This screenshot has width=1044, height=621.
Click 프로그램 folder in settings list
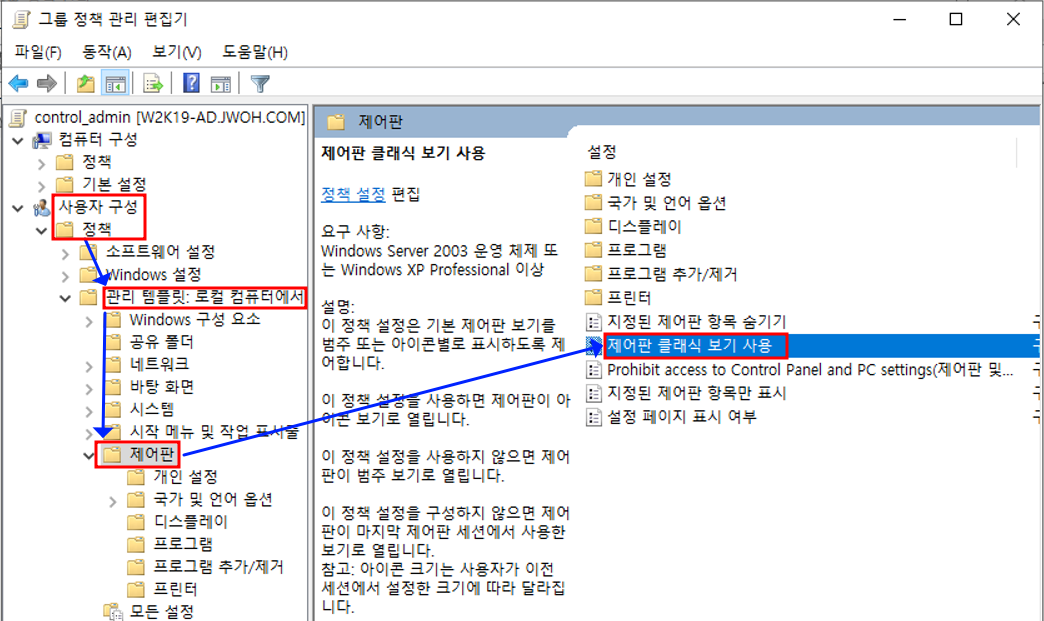[x=637, y=250]
